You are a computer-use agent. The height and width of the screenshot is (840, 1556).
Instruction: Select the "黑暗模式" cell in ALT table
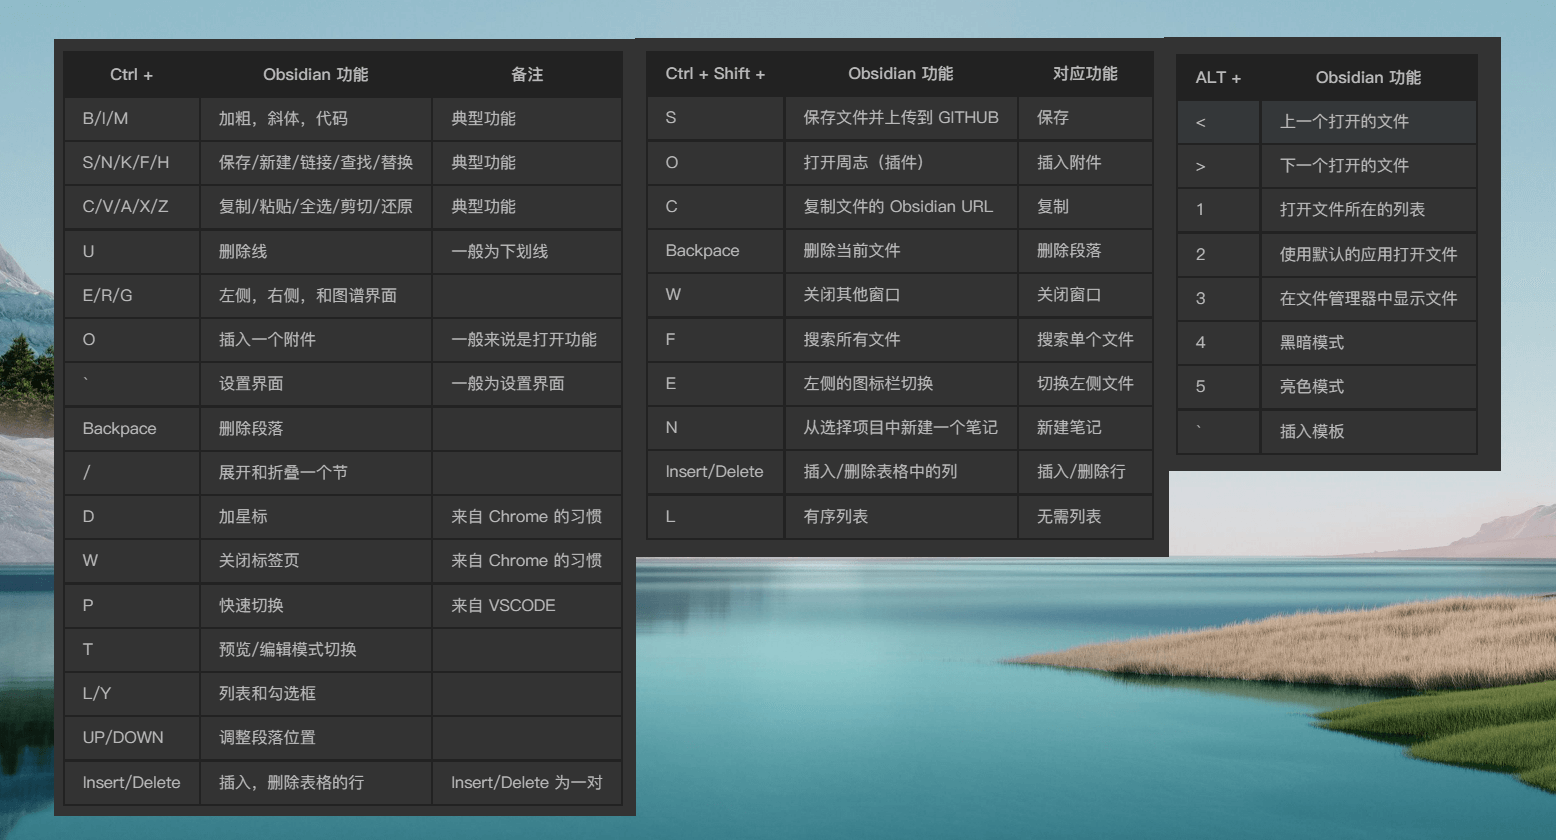coord(1312,343)
